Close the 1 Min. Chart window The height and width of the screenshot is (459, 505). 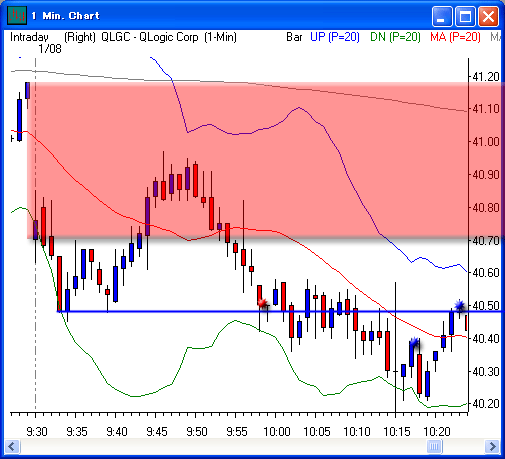point(488,16)
